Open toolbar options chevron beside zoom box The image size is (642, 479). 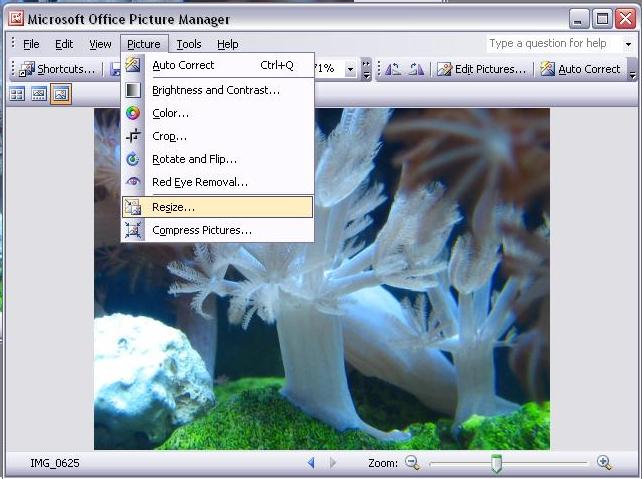coord(366,69)
